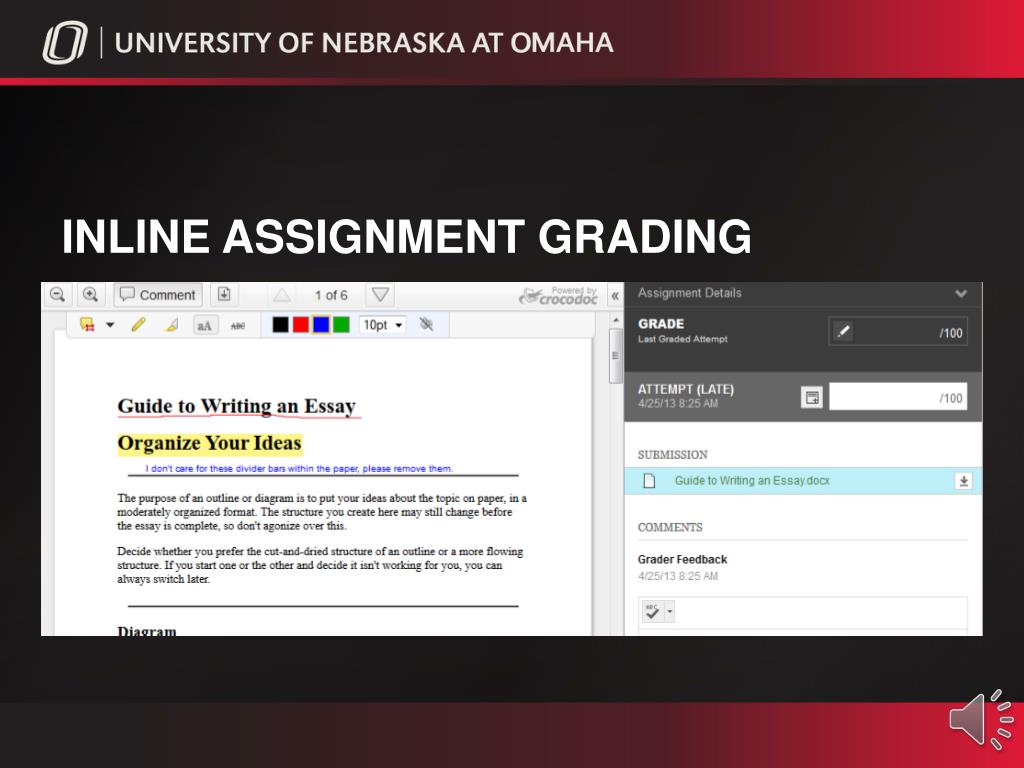Click the zoom in magnifier icon

90,295
